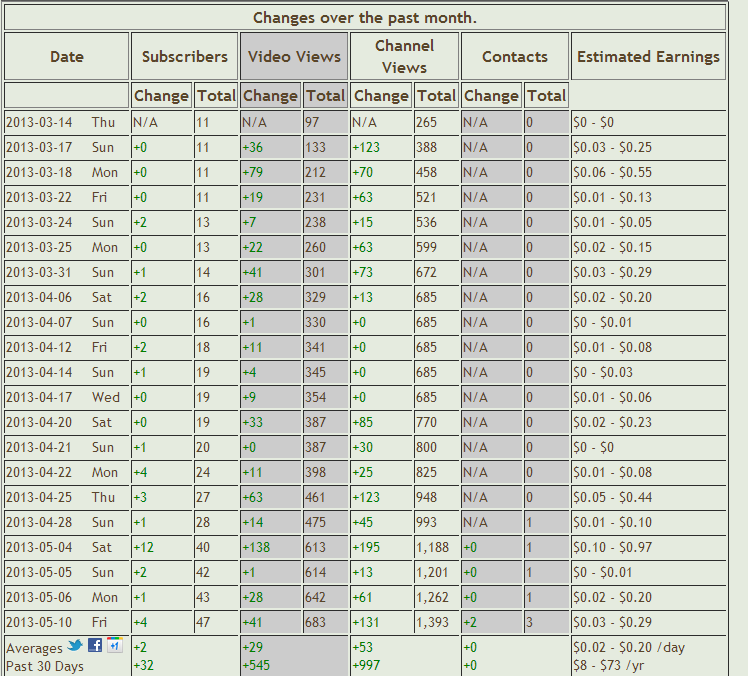
Task: Select the Channel Views column header
Action: [x=405, y=56]
